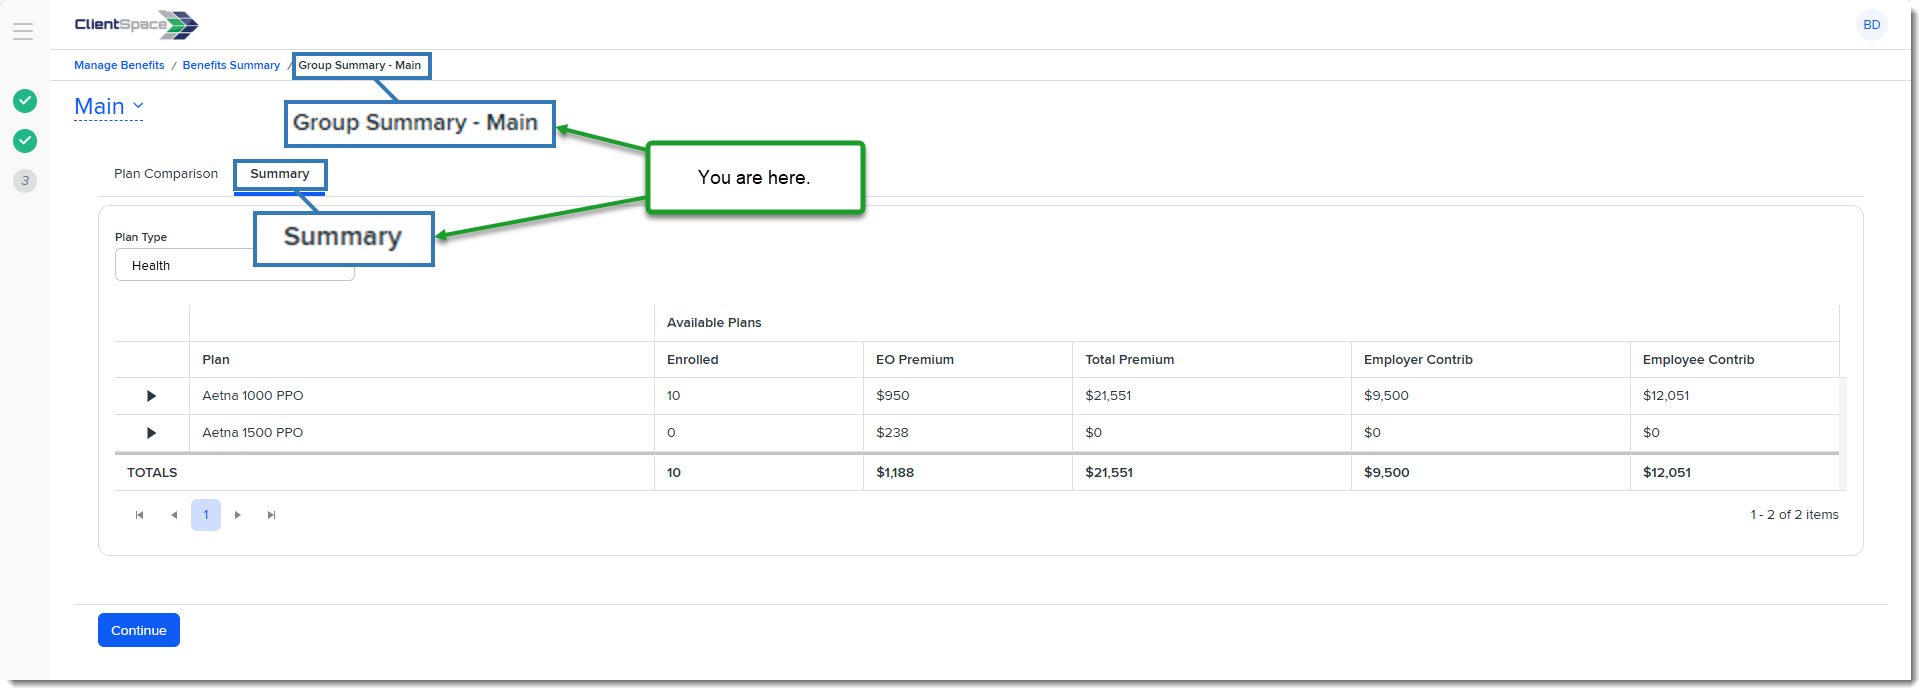Screen dimensions: 1926x695
Task: Select page 1 in the pager
Action: point(206,515)
